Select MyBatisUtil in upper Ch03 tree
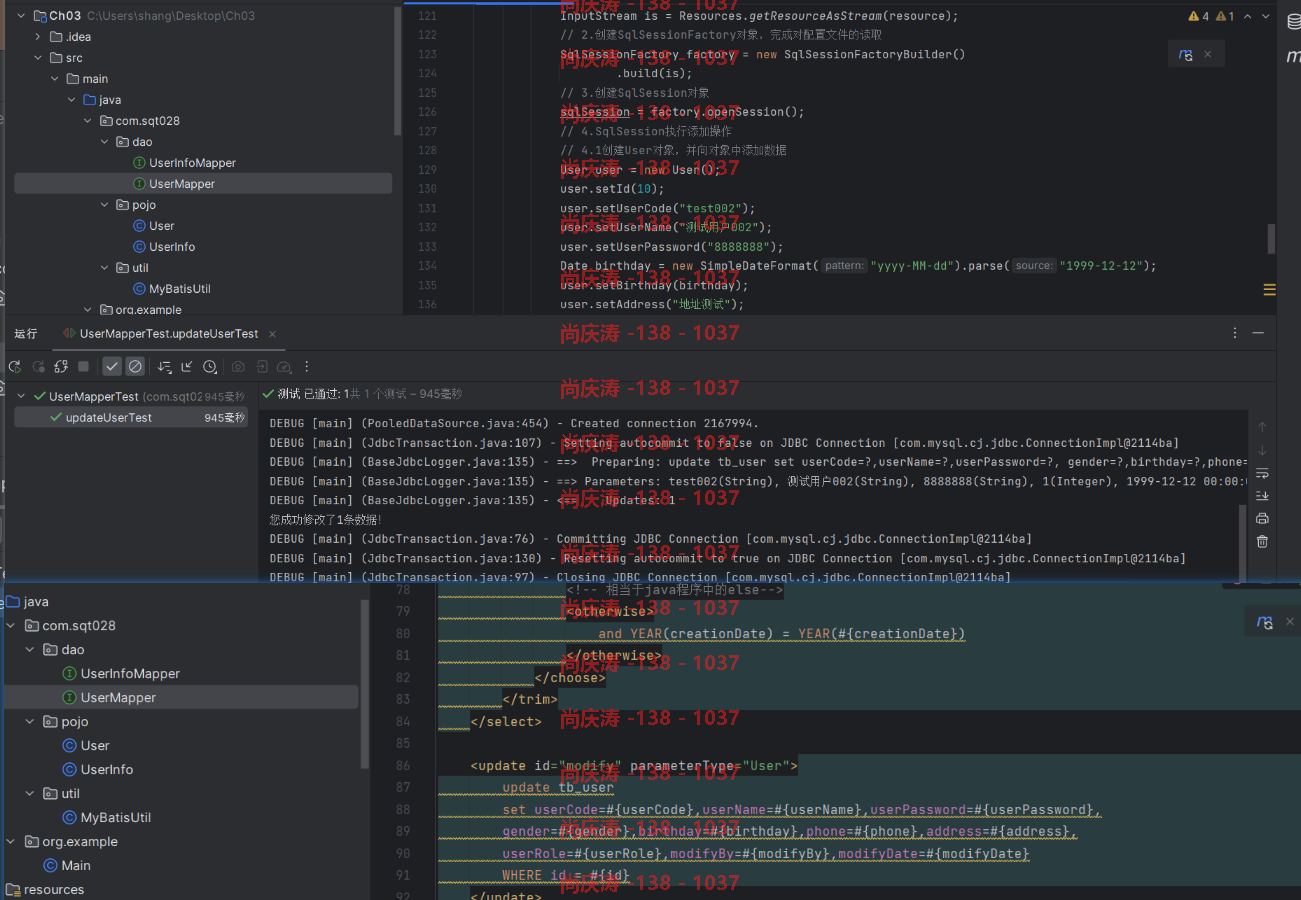1301x900 pixels. (x=171, y=289)
